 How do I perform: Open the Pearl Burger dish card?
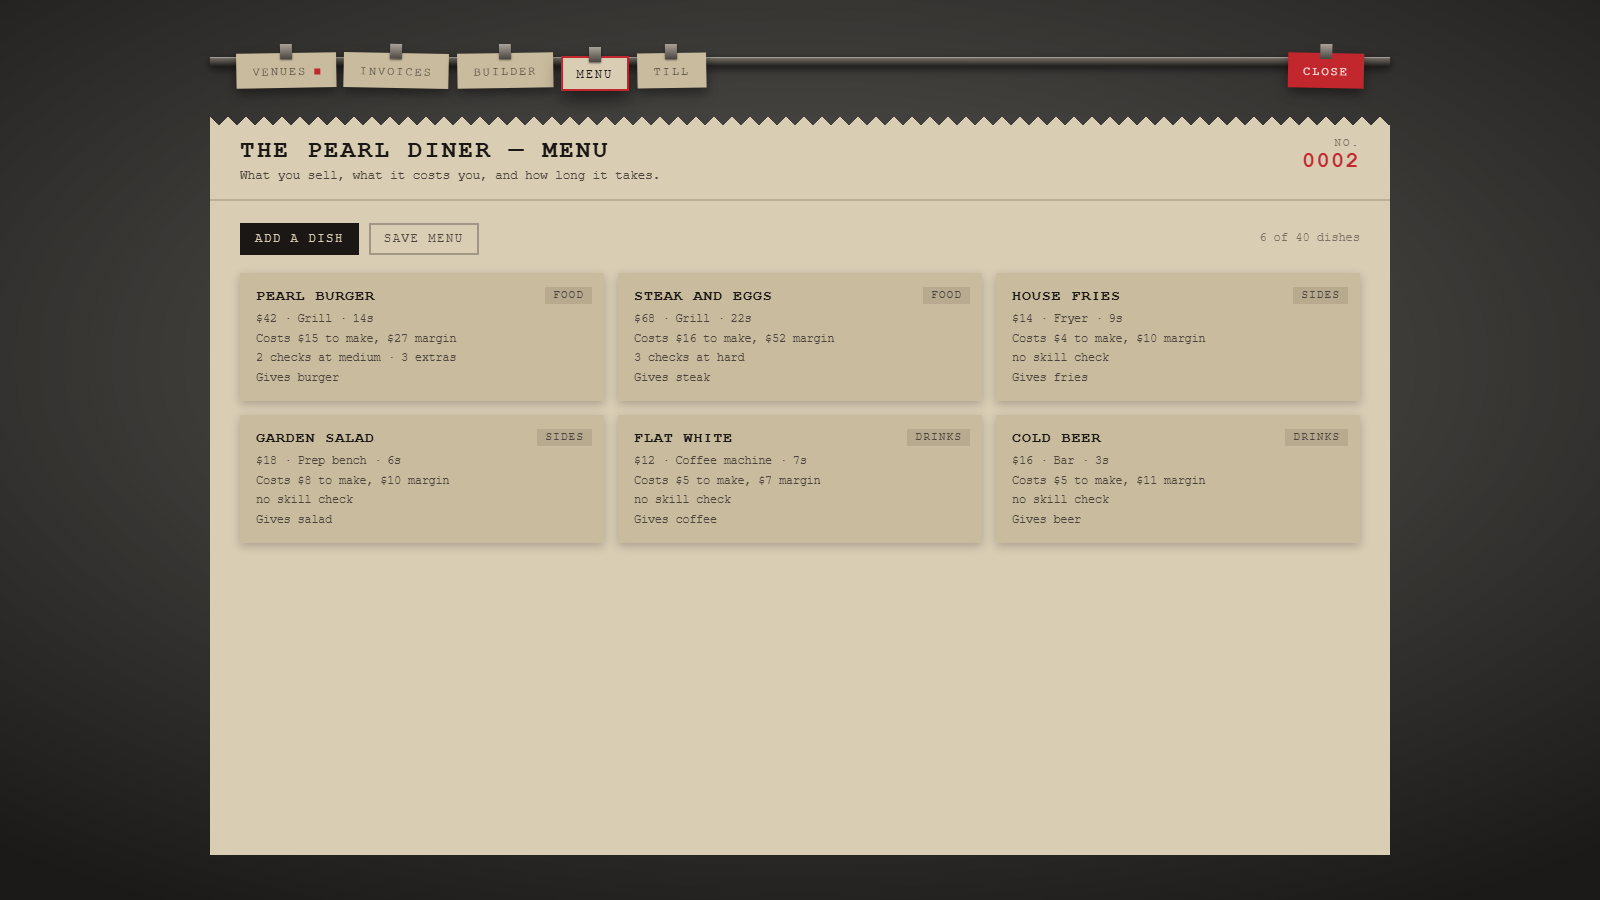(x=422, y=337)
